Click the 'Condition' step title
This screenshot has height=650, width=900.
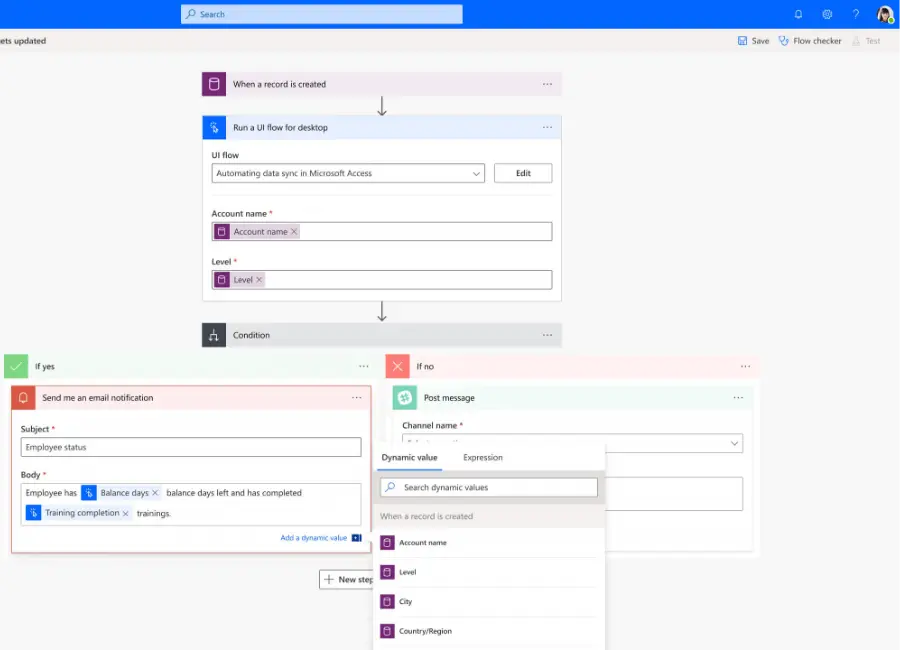[x=251, y=335]
